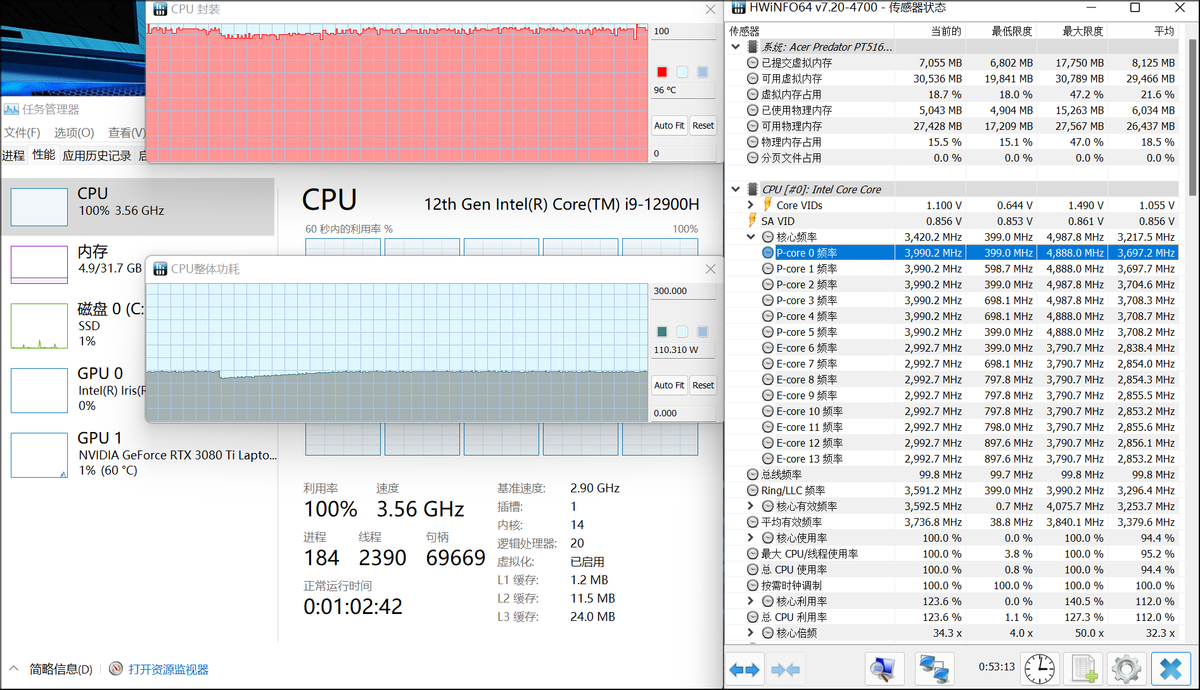The width and height of the screenshot is (1200, 690).
Task: Click dark teal swatch in CPU整体功耗 graph
Action: point(661,332)
